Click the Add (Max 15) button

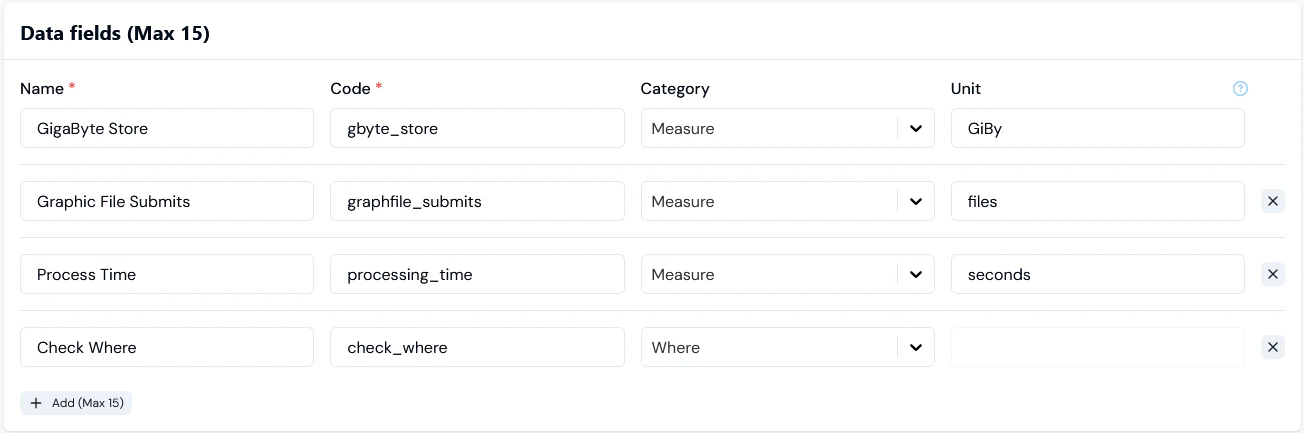pos(76,403)
